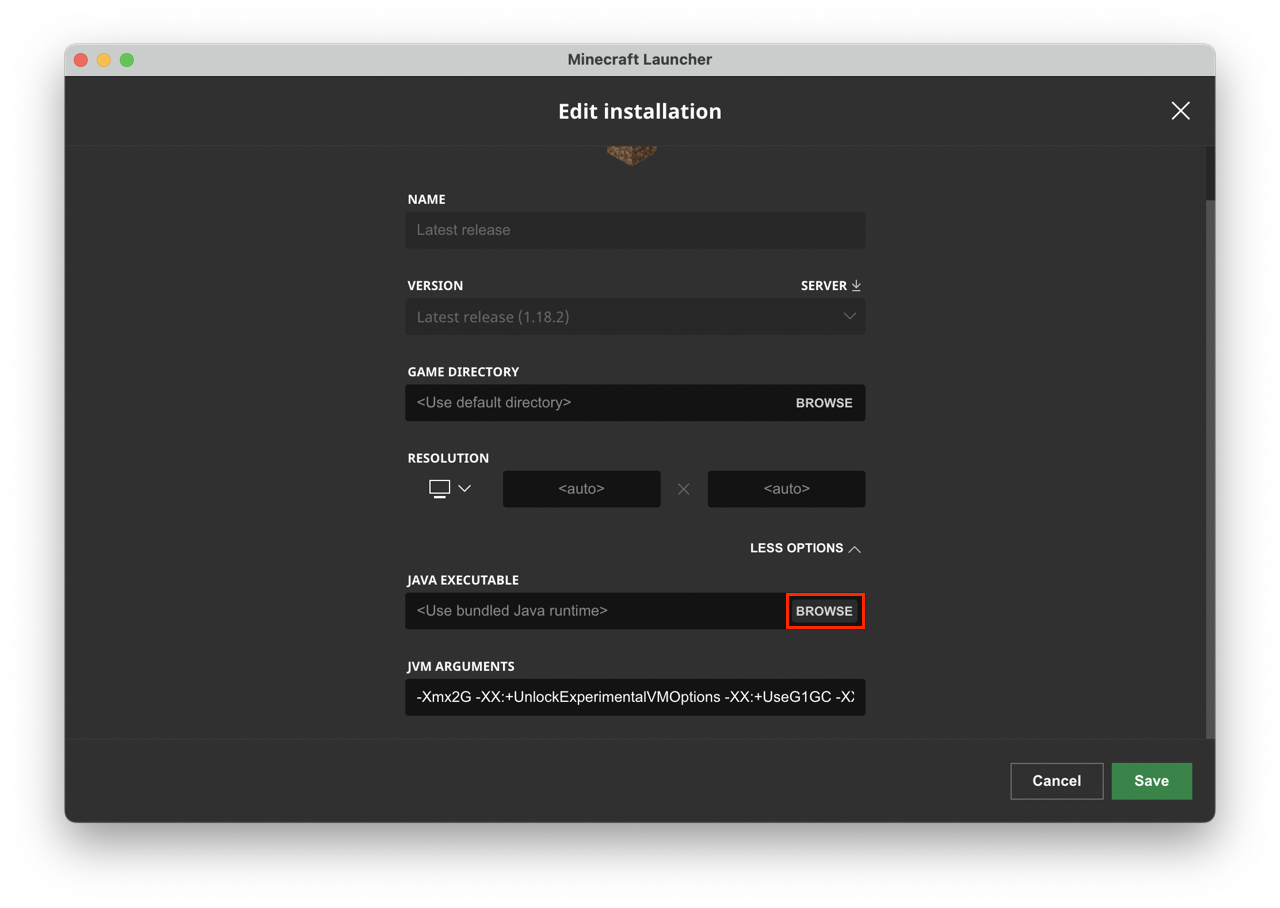Click the yellow traffic light window control
1280x908 pixels.
103,59
